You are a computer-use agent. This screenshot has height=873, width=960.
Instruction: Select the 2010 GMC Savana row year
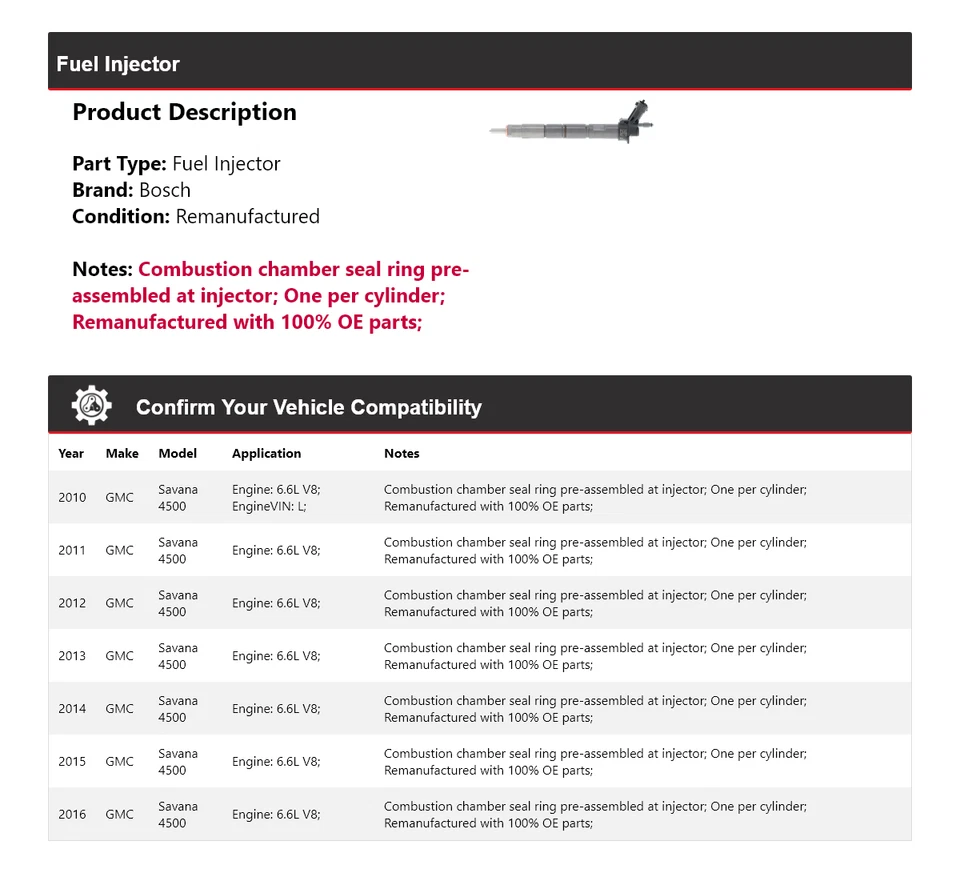72,498
